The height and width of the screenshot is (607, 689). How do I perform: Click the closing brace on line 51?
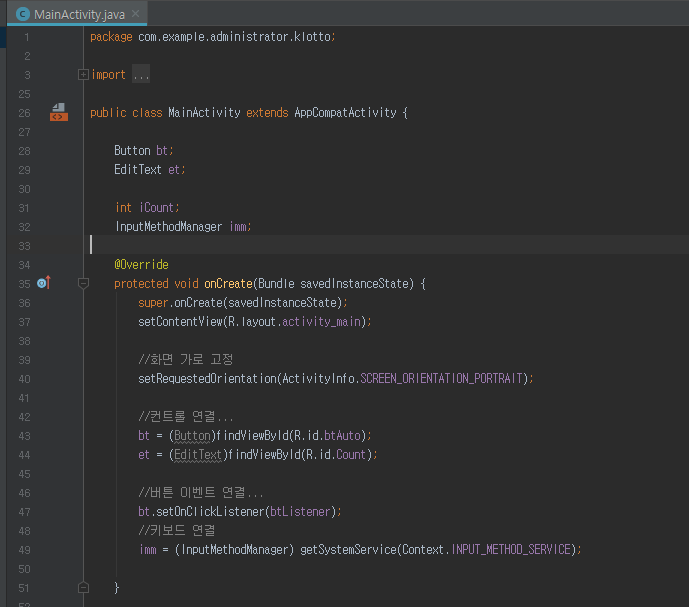click(x=116, y=588)
